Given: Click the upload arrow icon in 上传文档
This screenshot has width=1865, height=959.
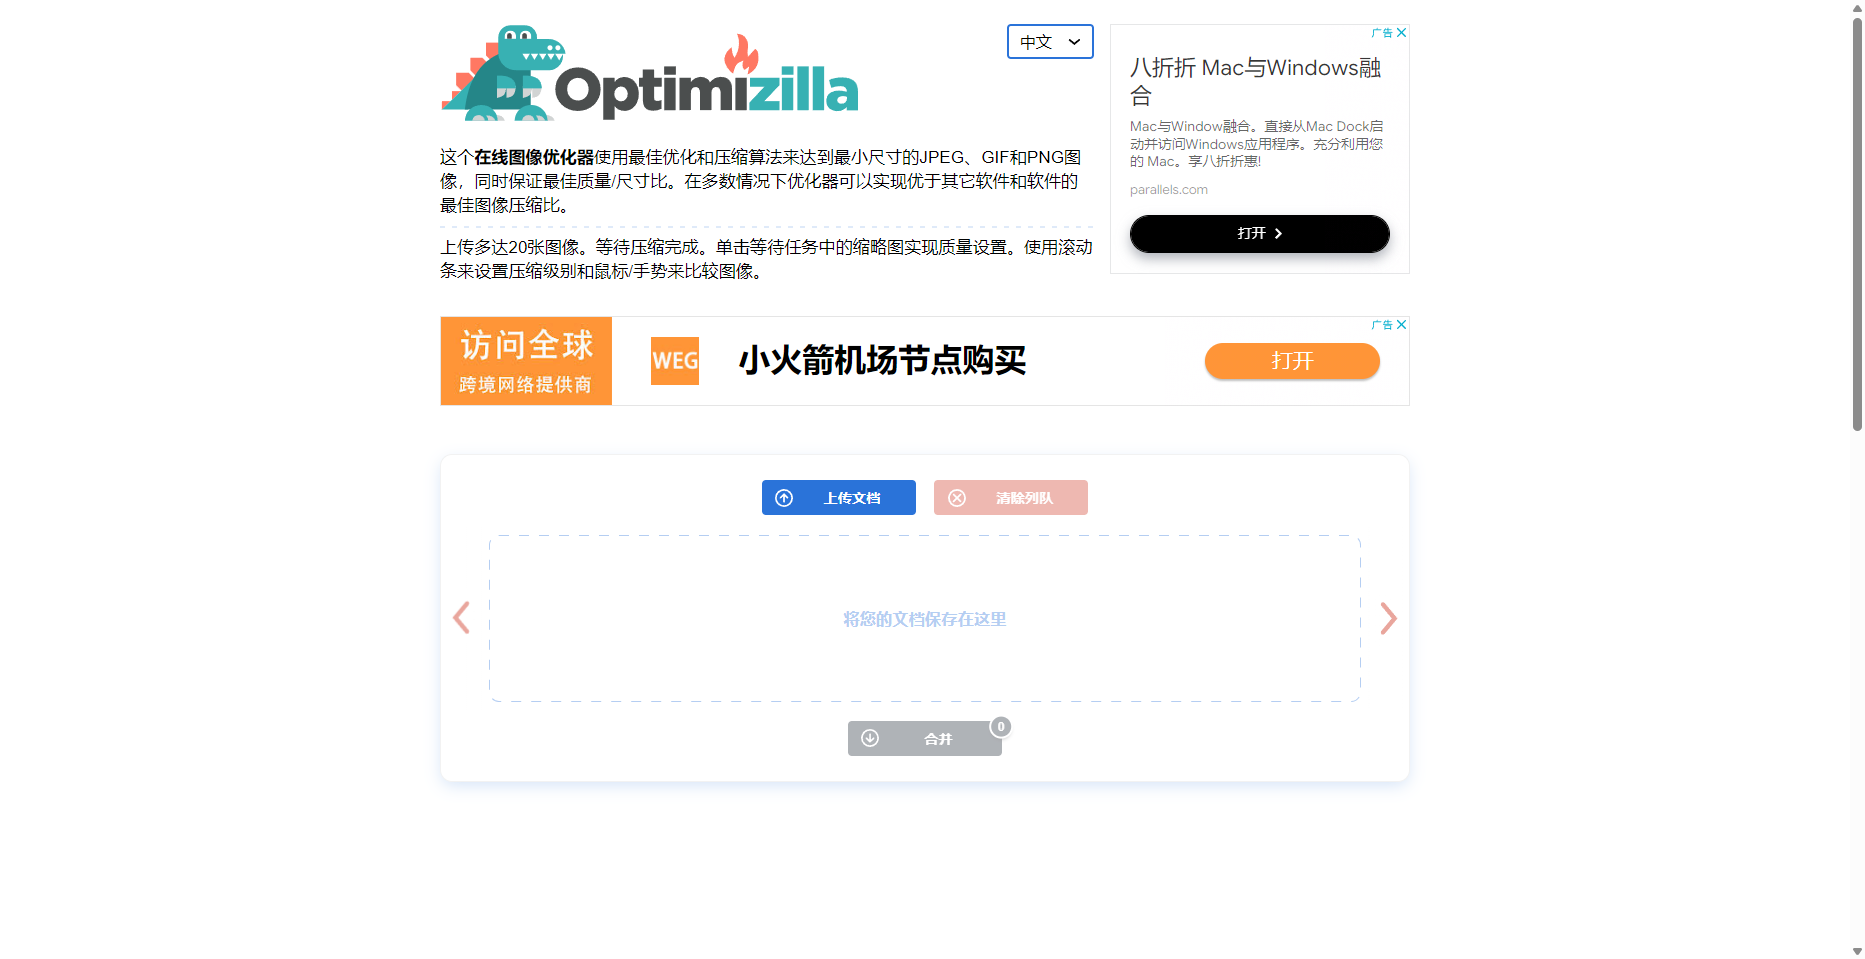Looking at the screenshot, I should tap(784, 498).
